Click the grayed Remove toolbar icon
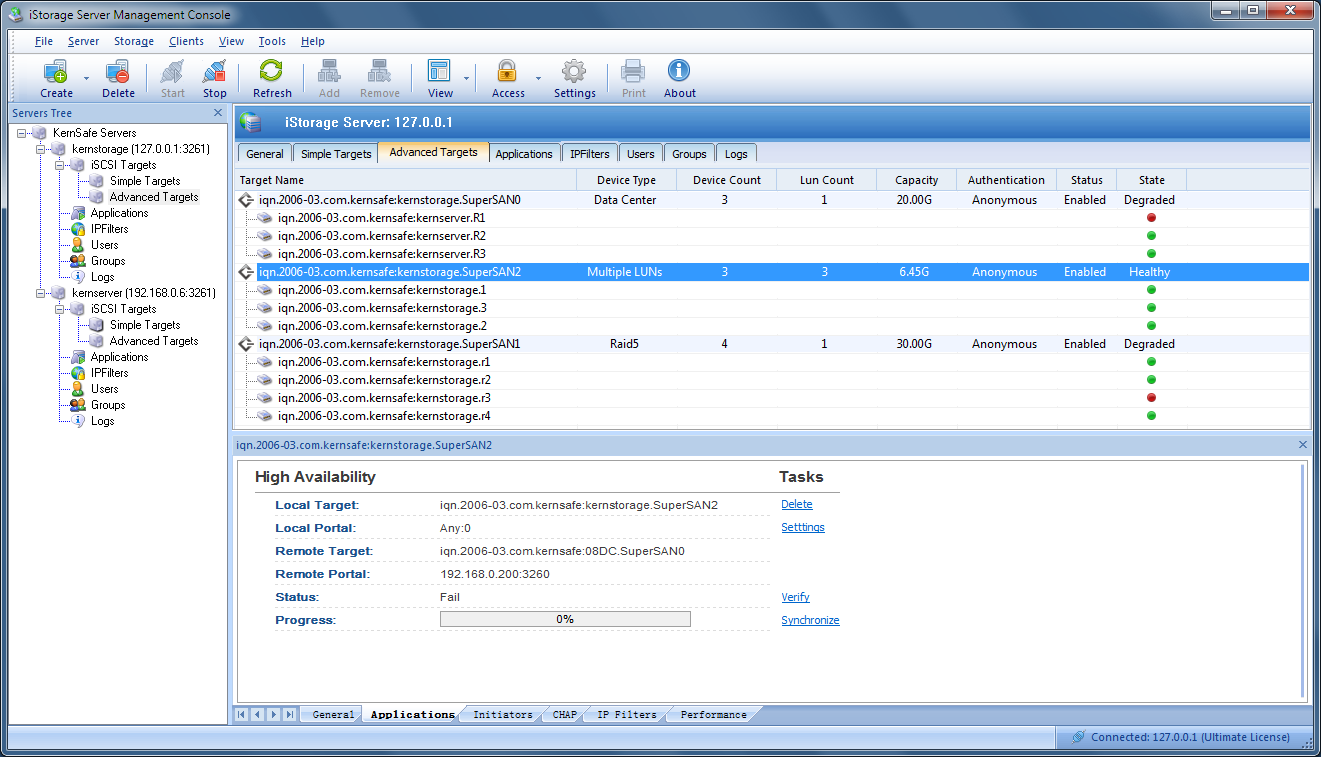The height and width of the screenshot is (757, 1321). (379, 72)
